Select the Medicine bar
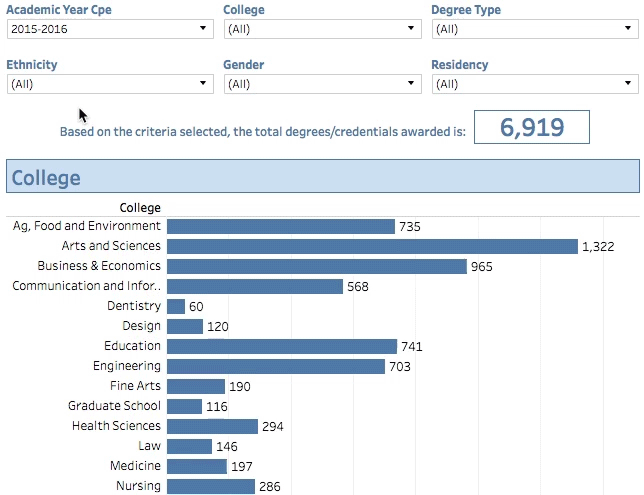Viewport: 644px width, 495px height. [197, 466]
